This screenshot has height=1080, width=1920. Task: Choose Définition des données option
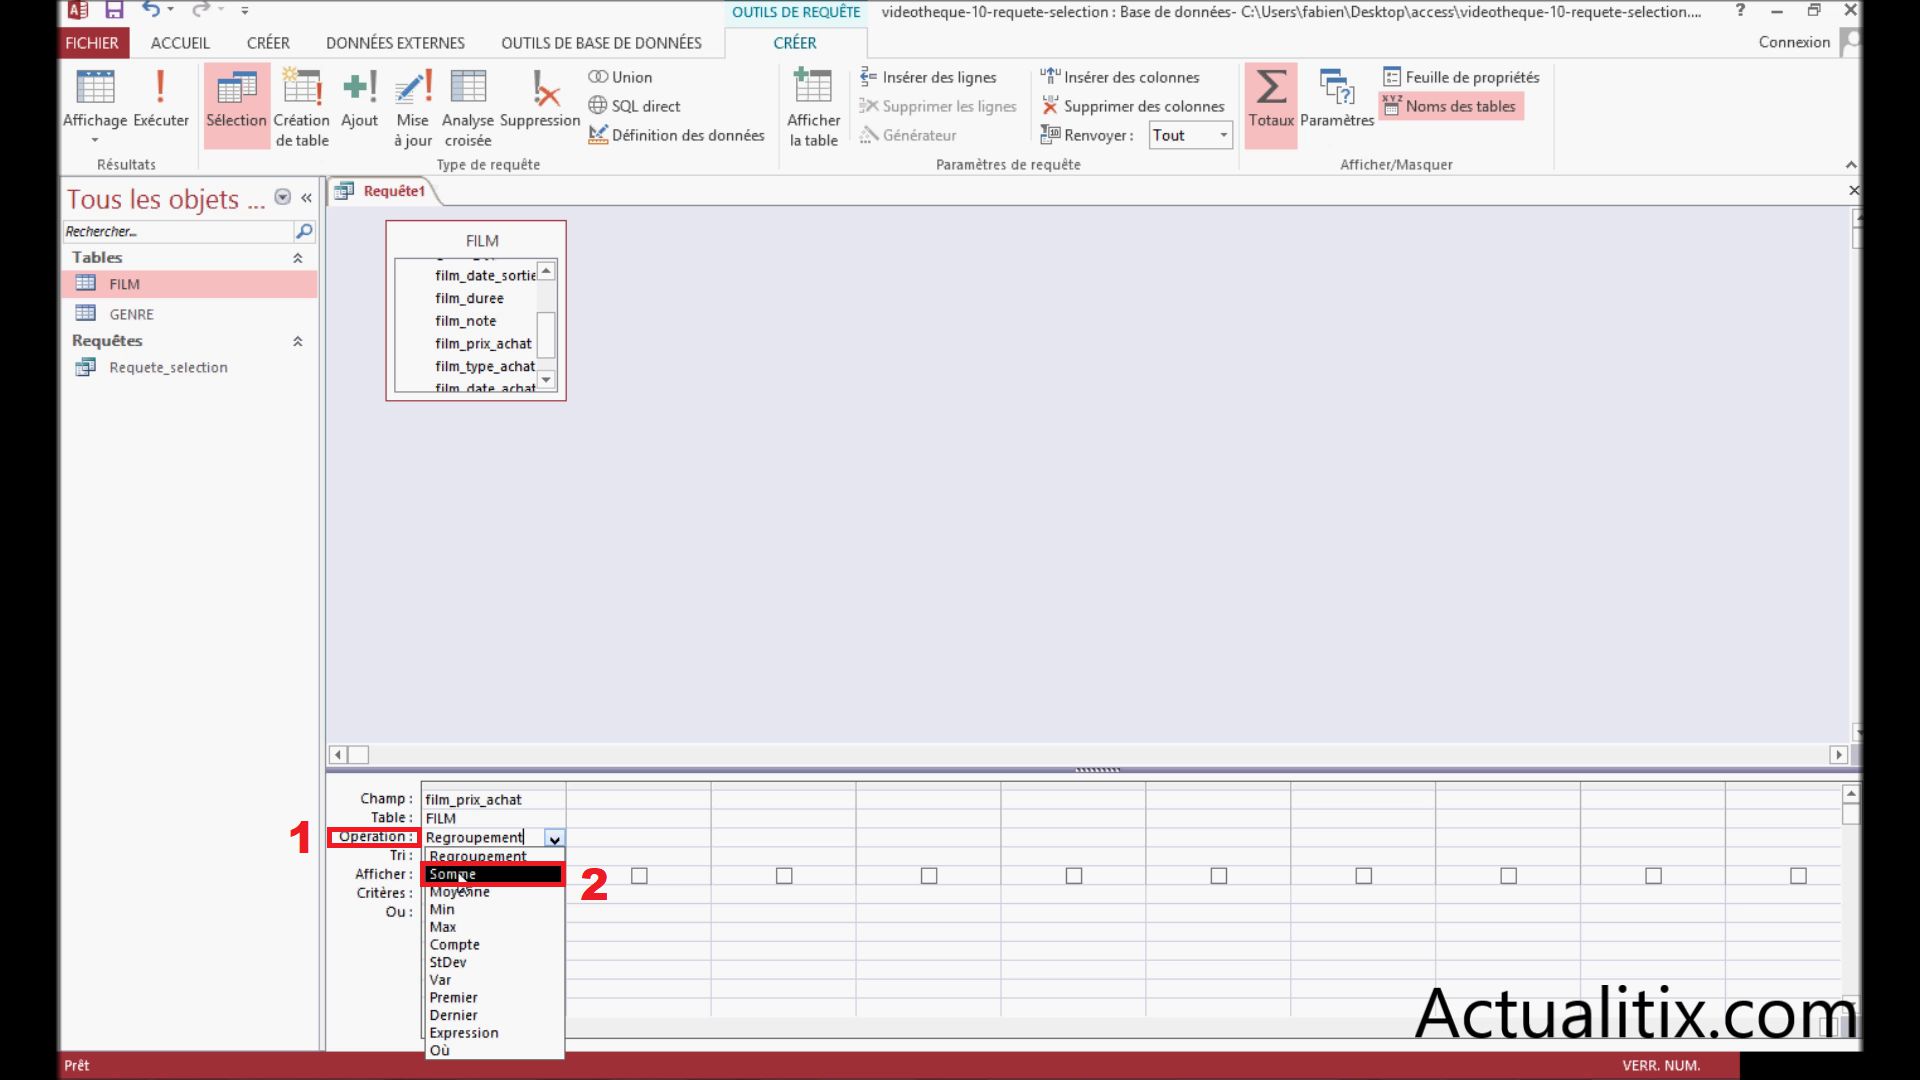(676, 135)
